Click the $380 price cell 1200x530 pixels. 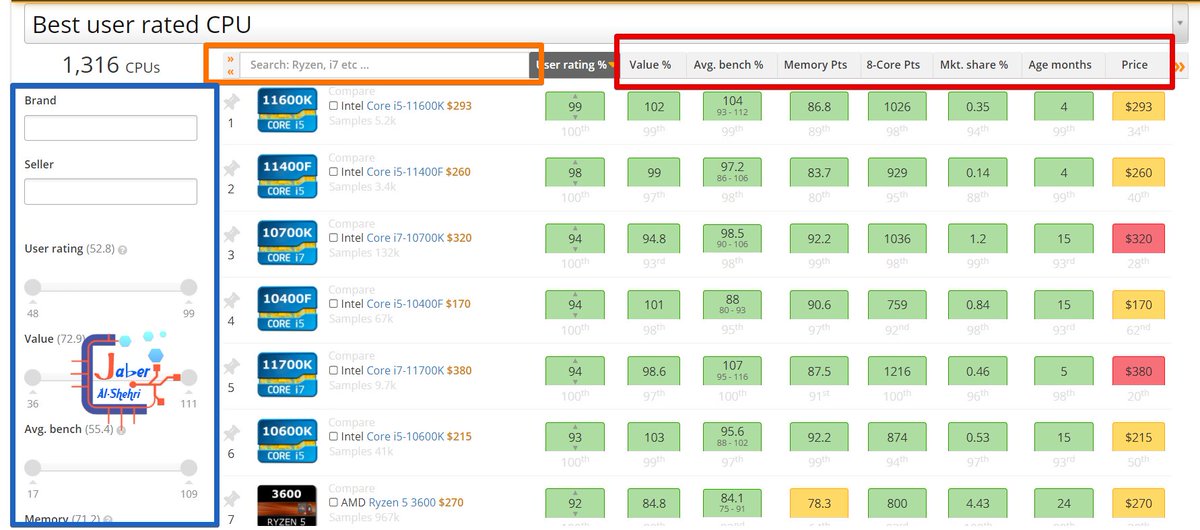[1138, 370]
